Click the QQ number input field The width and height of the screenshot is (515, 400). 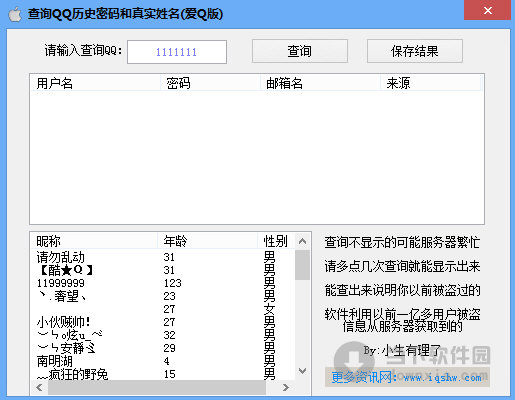coord(177,52)
